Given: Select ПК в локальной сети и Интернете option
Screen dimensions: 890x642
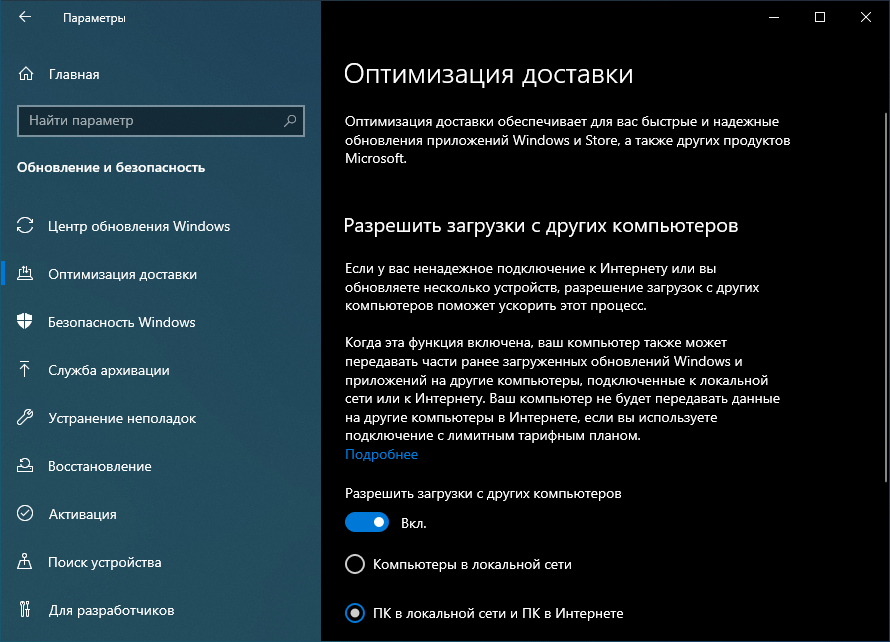Looking at the screenshot, I should (x=355, y=613).
